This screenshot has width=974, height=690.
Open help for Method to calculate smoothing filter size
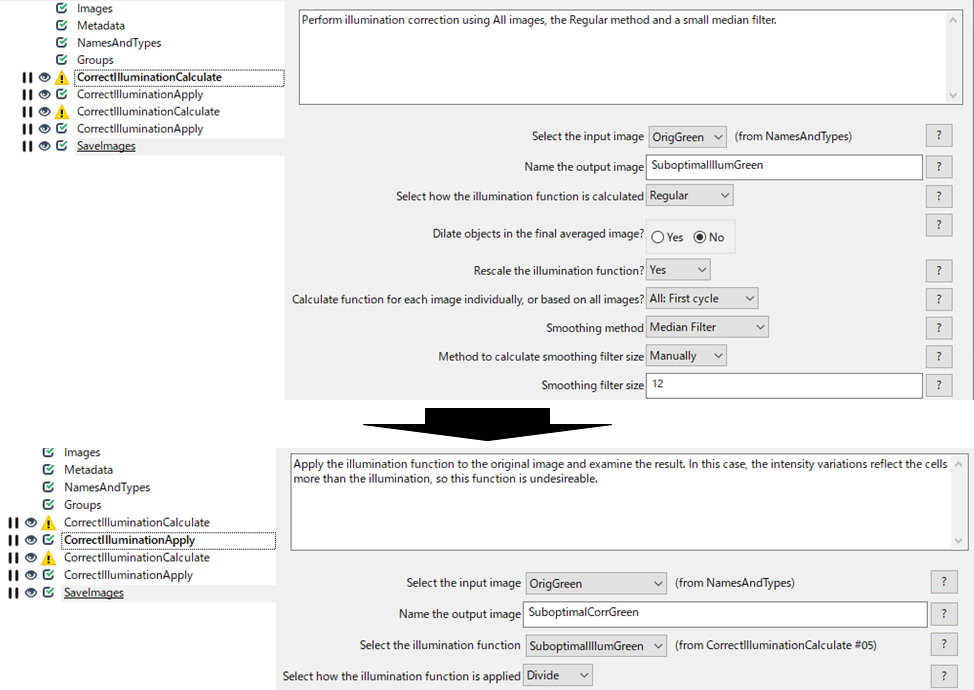click(x=939, y=356)
